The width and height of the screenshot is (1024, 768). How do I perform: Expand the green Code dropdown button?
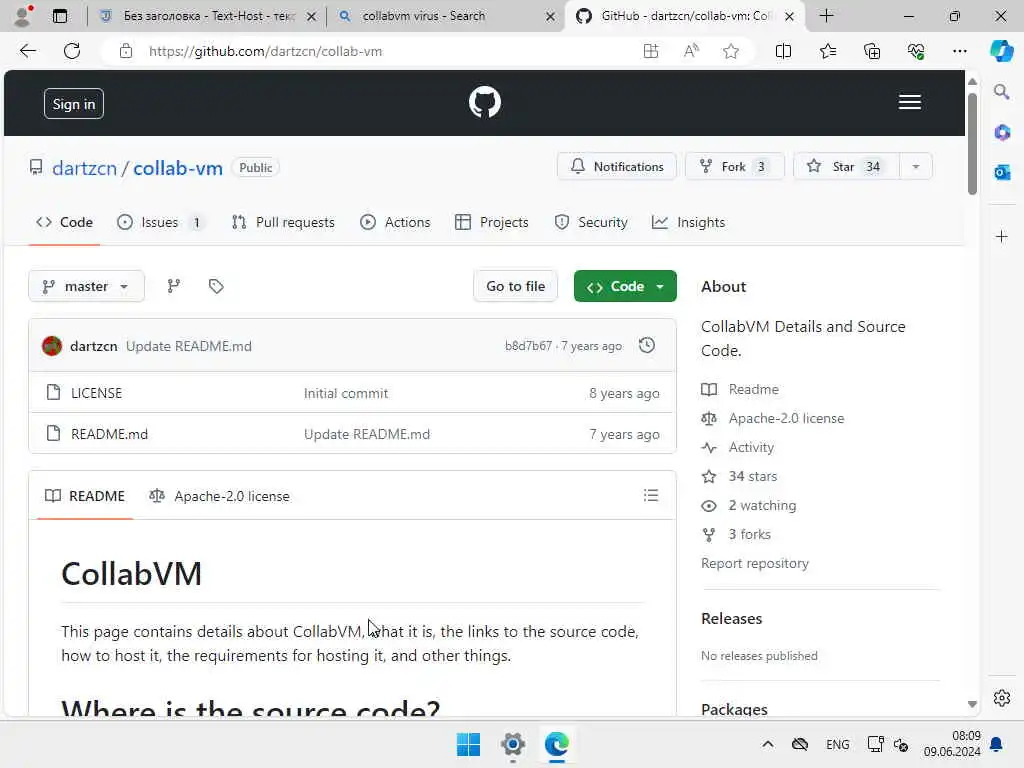pyautogui.click(x=625, y=286)
